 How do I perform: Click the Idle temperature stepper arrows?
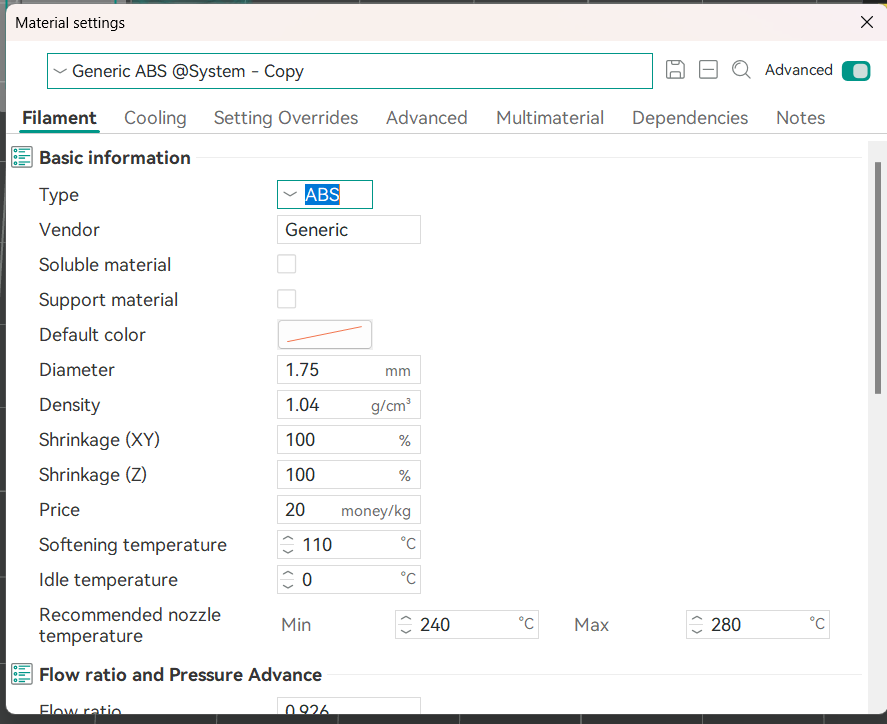tap(288, 580)
